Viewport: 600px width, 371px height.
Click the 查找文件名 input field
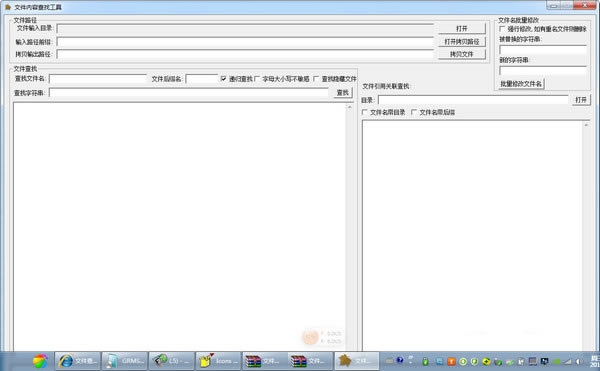[98, 79]
